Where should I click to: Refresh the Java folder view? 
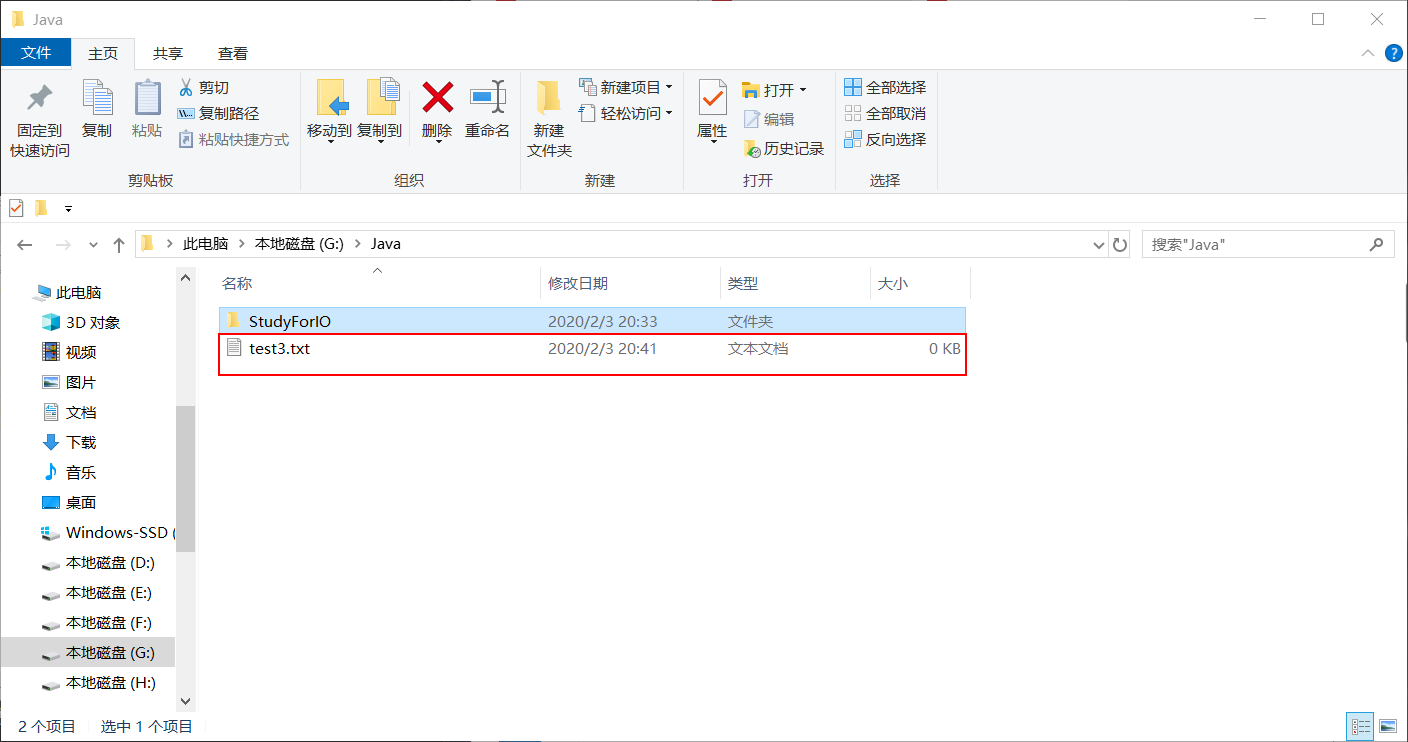click(1120, 244)
